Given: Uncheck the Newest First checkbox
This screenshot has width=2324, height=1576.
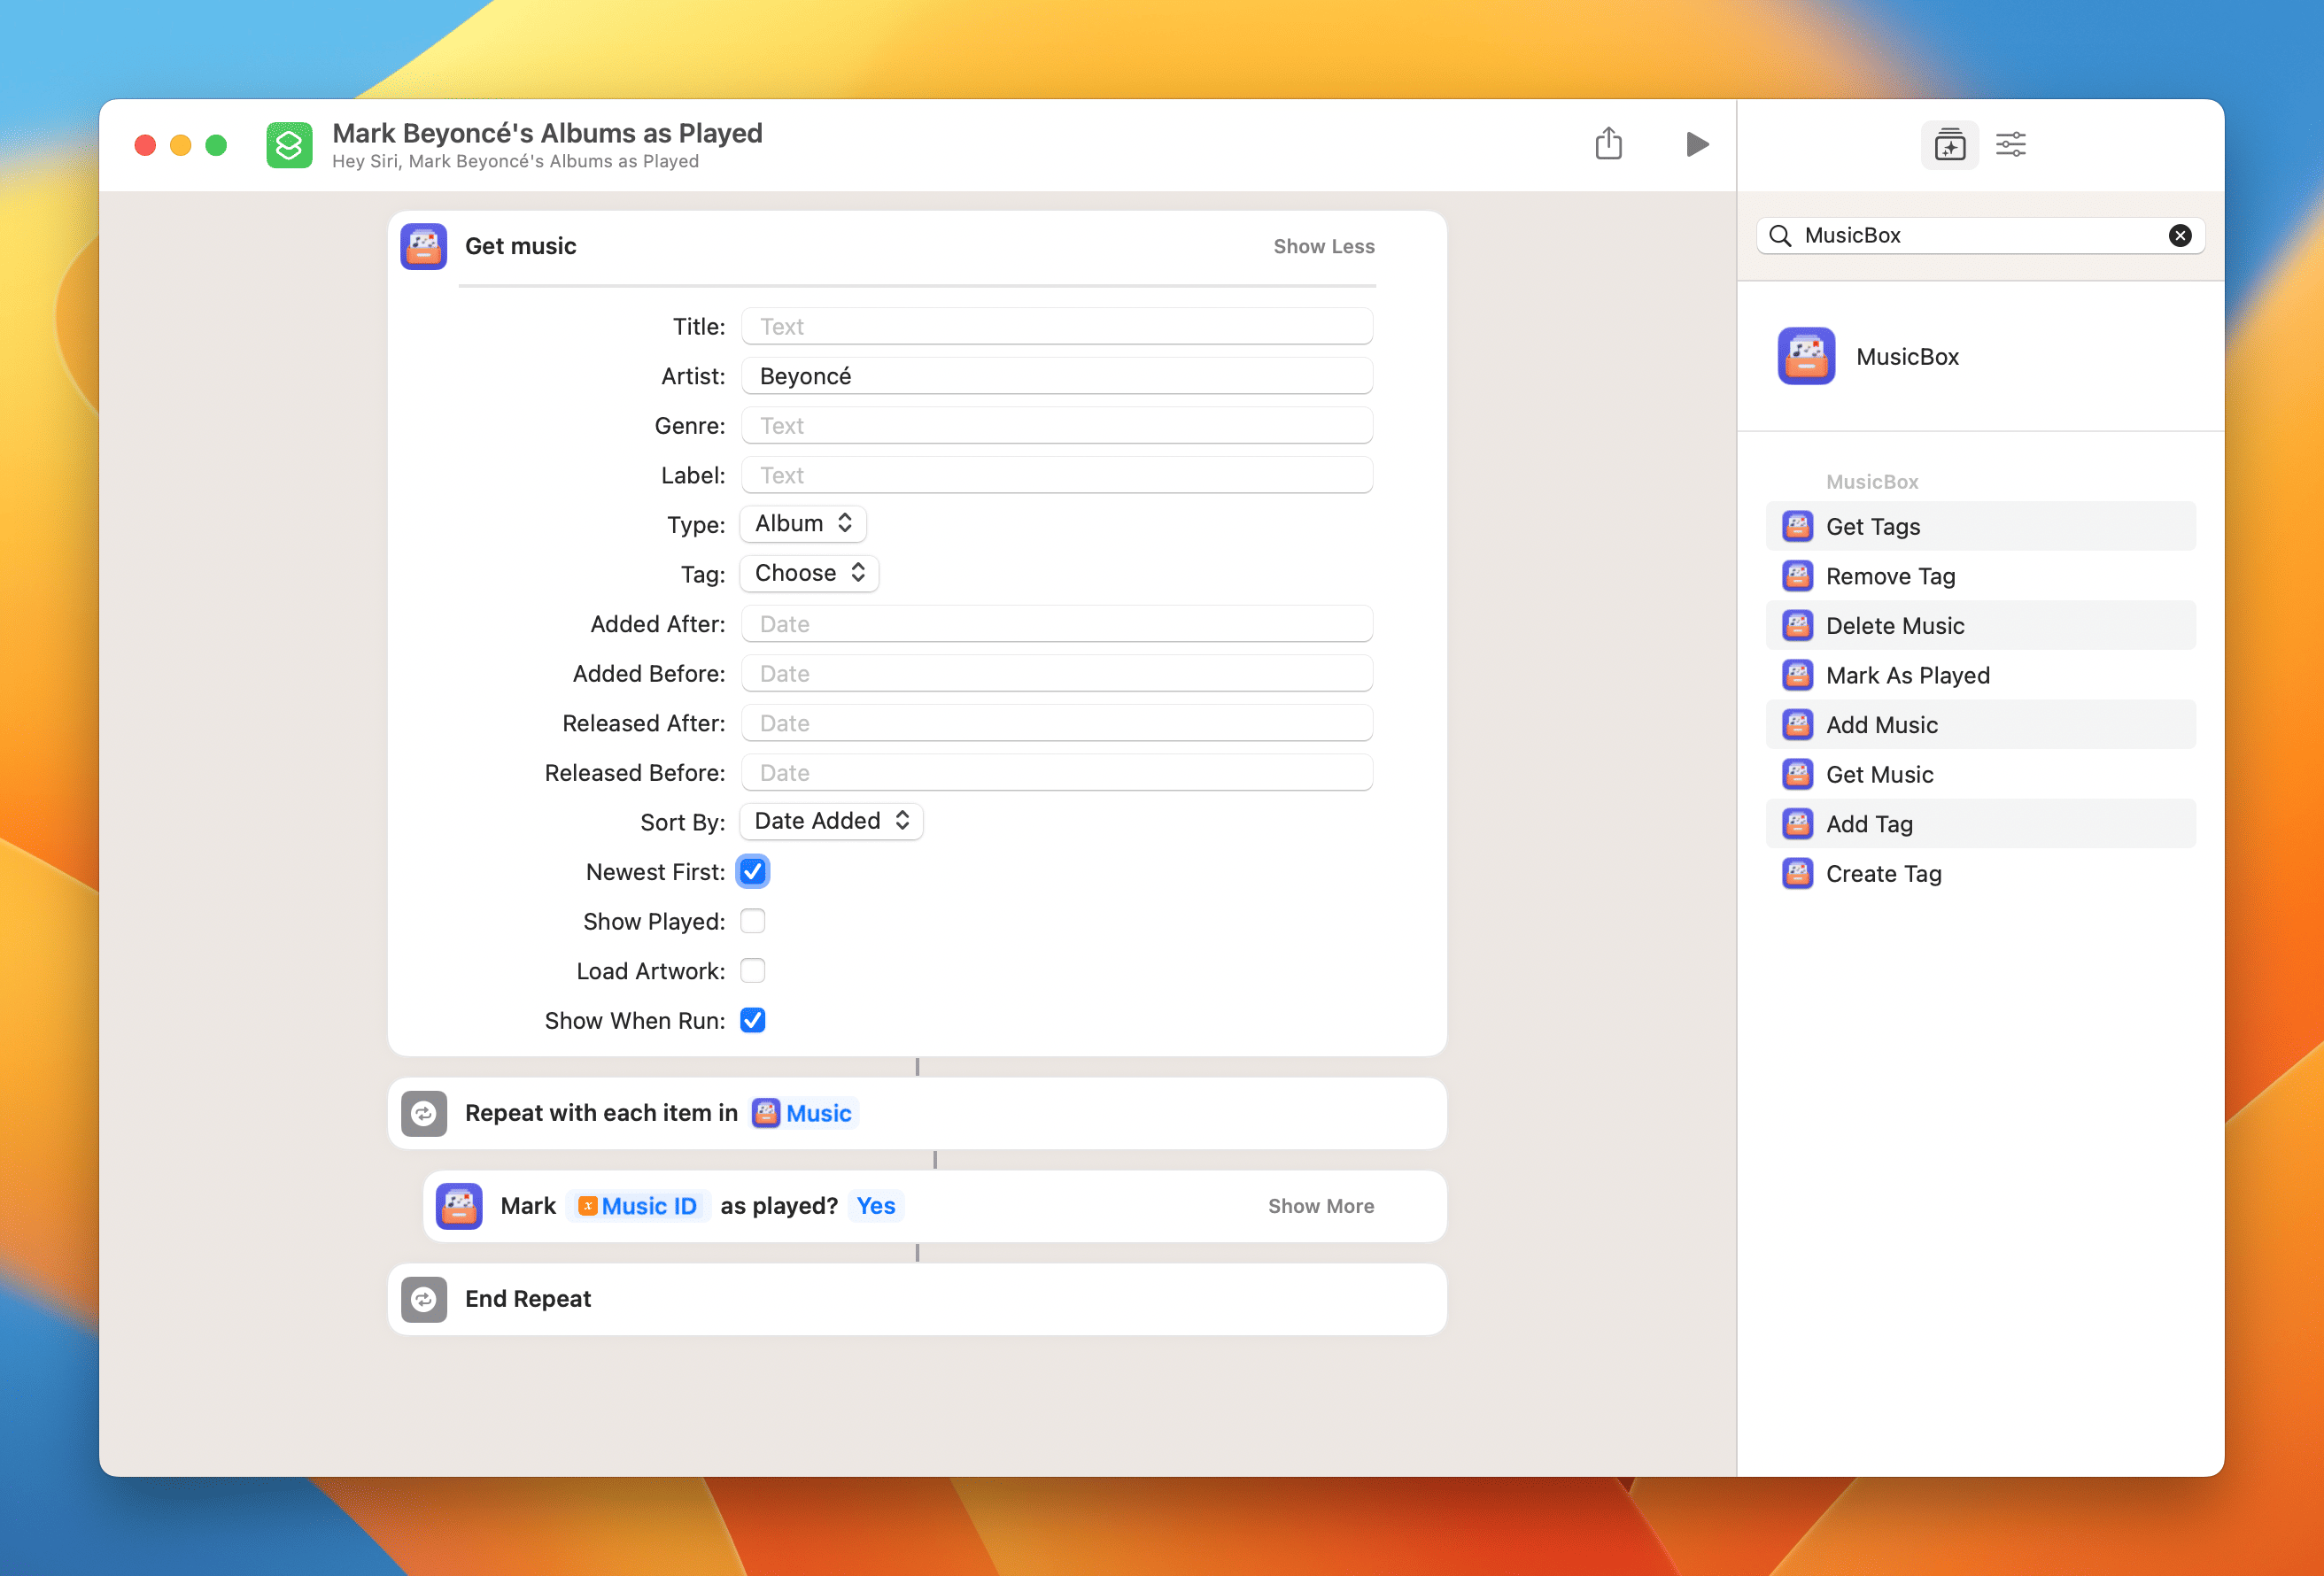Looking at the screenshot, I should [x=753, y=872].
